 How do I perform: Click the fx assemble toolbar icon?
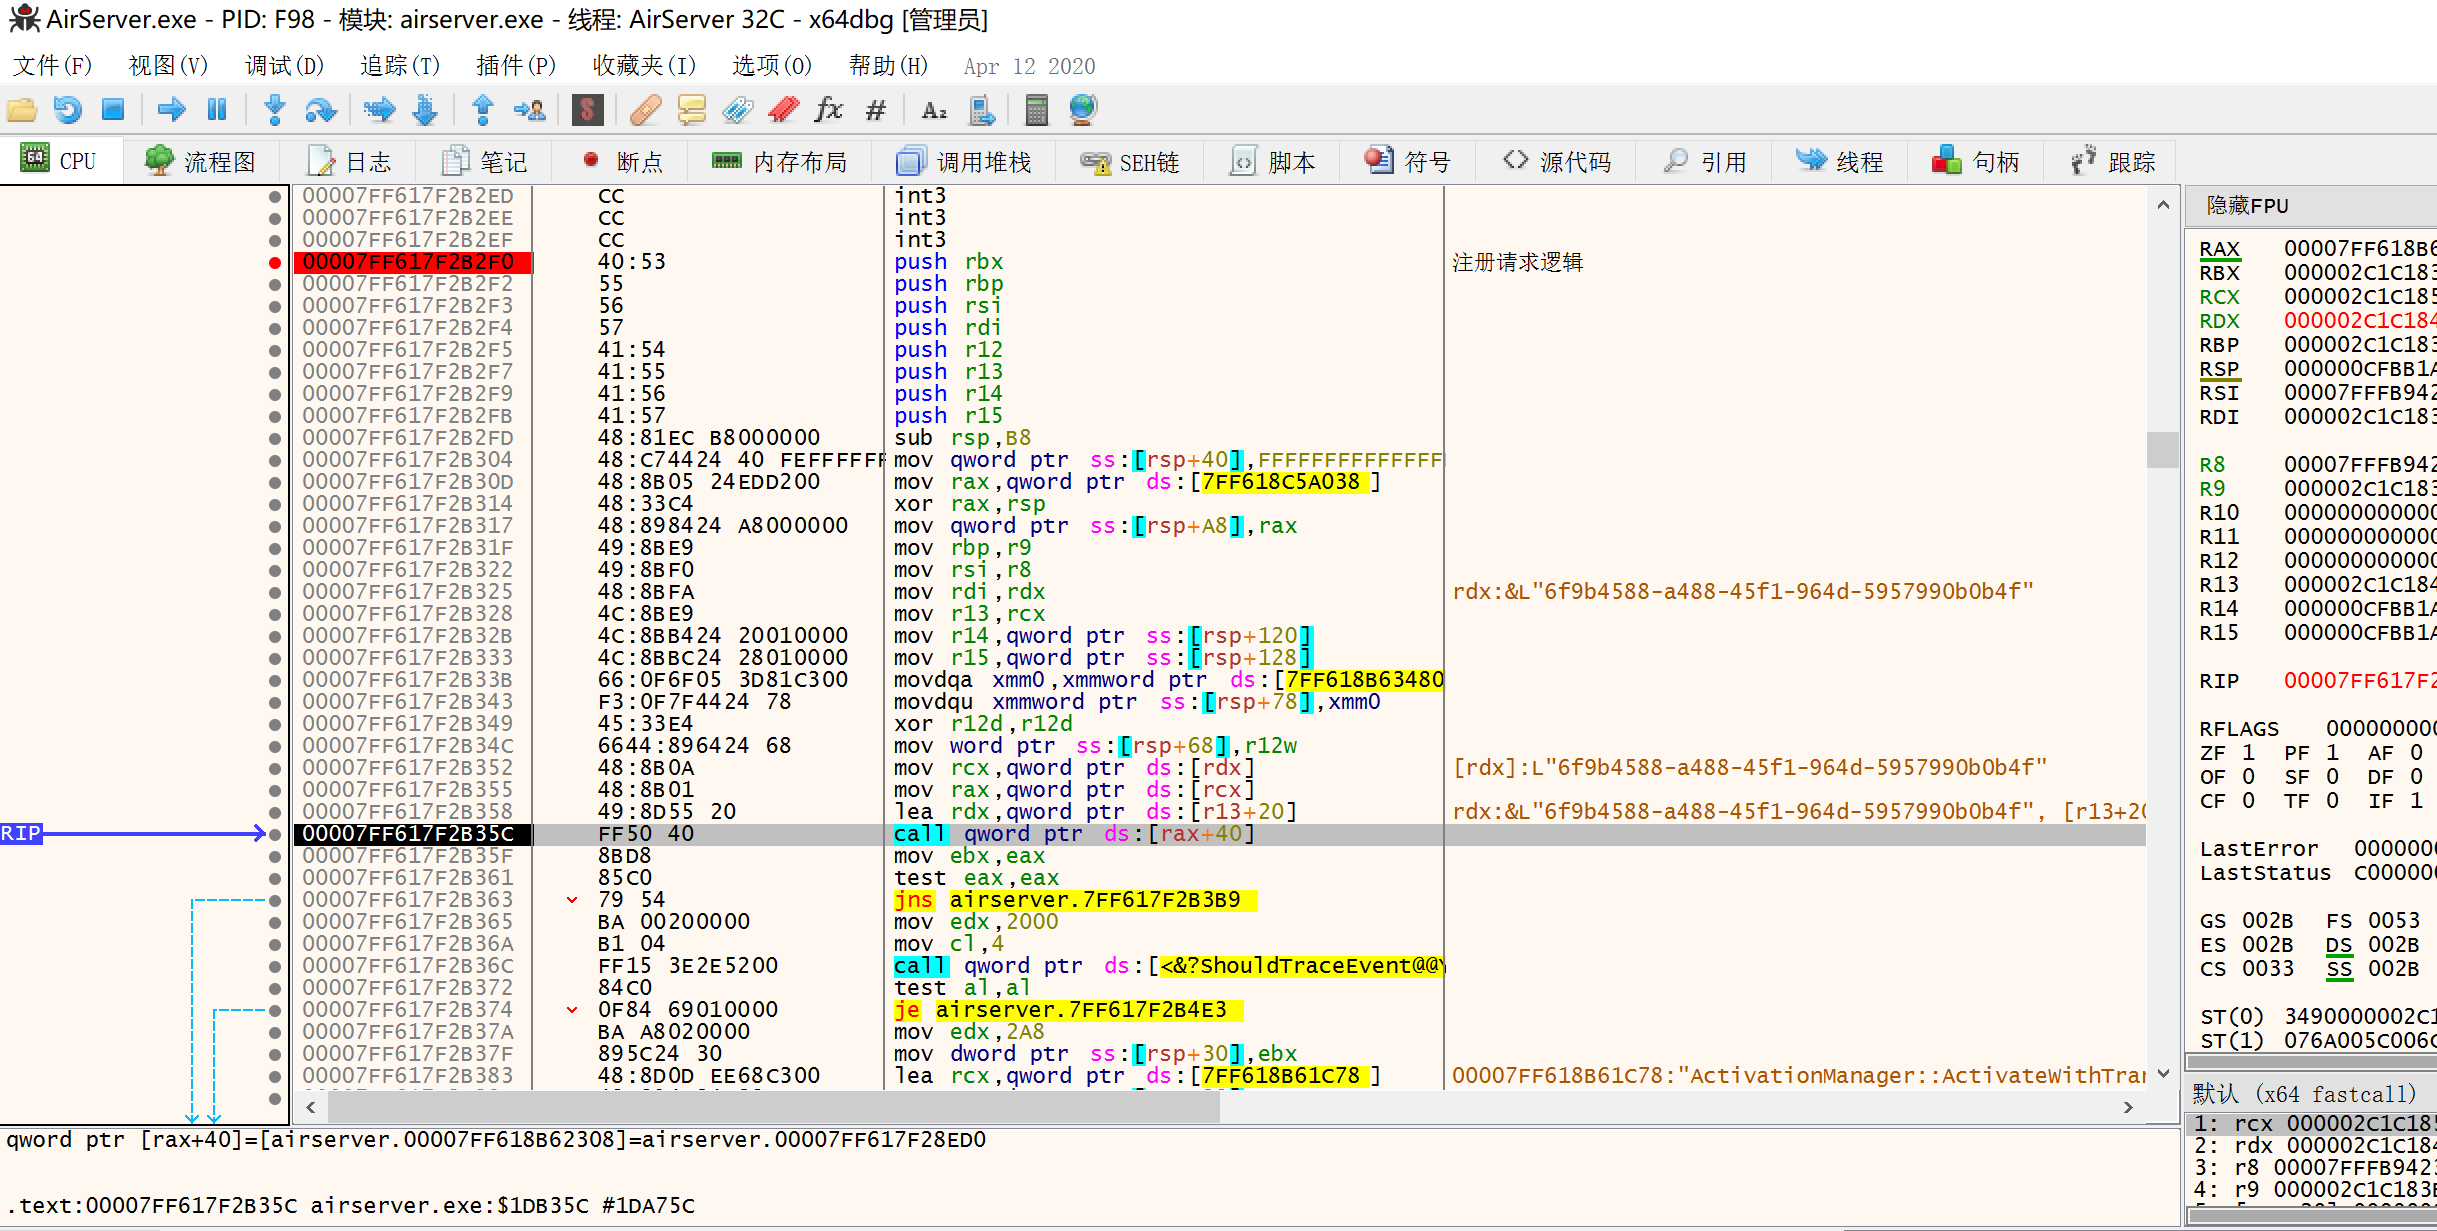click(829, 110)
